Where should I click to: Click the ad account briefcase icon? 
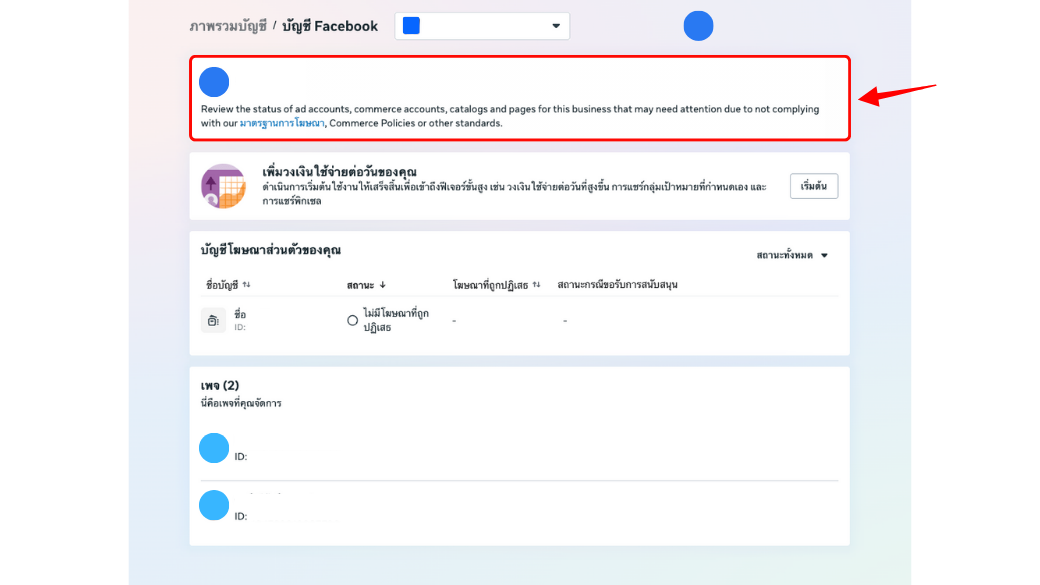[x=212, y=320]
